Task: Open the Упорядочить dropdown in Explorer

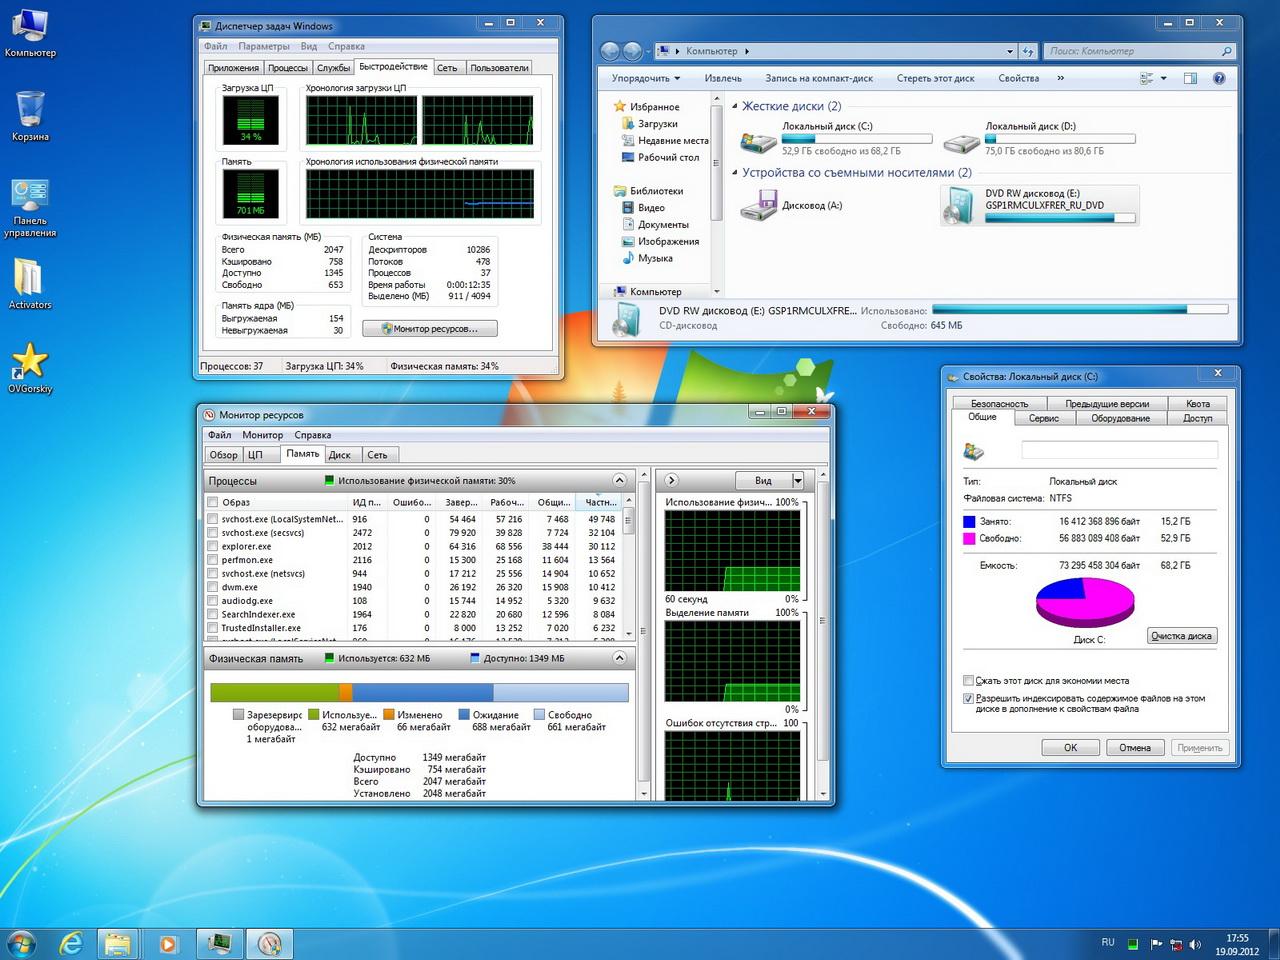Action: click(646, 78)
